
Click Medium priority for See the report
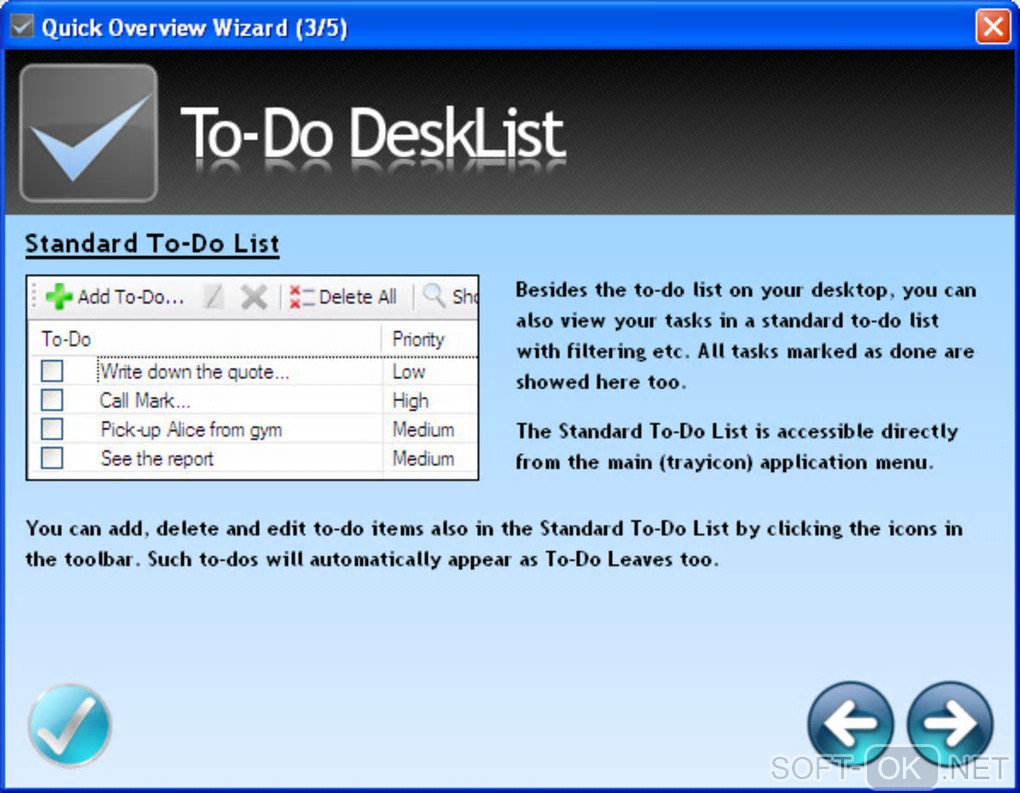423,459
